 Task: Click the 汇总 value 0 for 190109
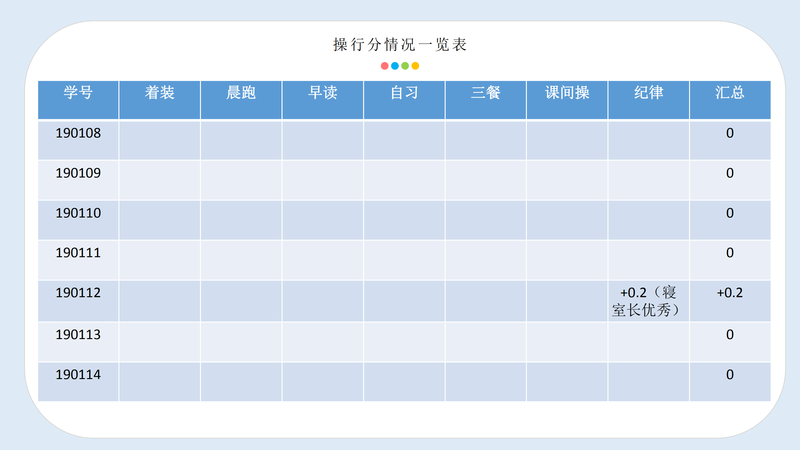click(730, 173)
